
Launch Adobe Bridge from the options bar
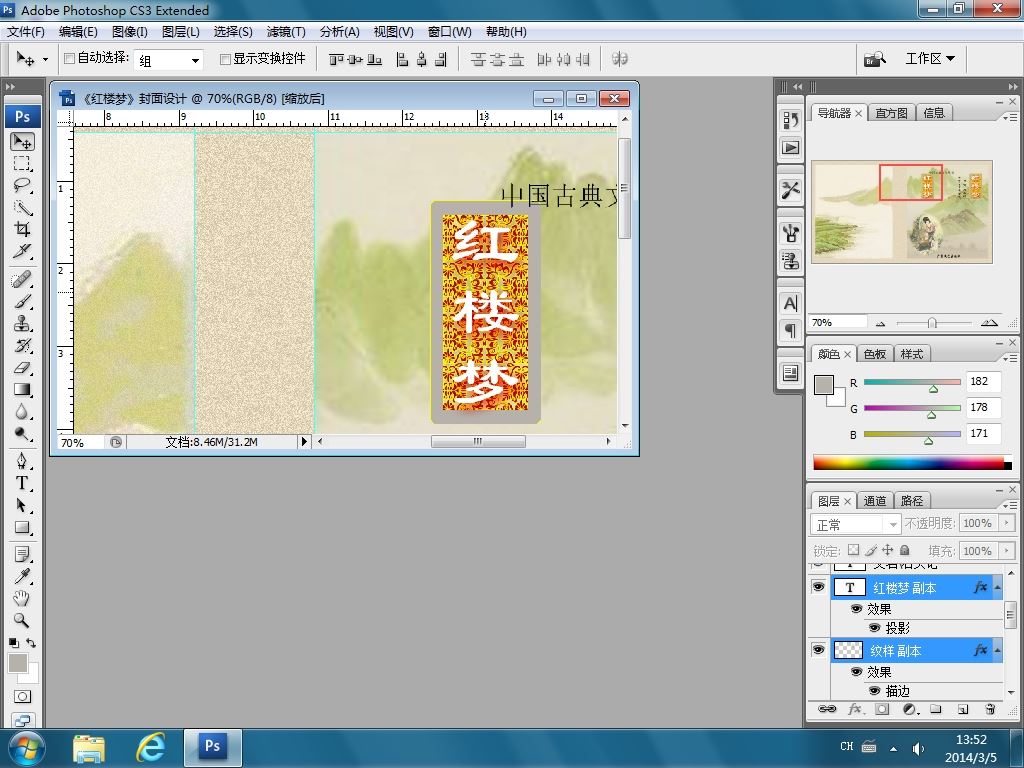875,59
